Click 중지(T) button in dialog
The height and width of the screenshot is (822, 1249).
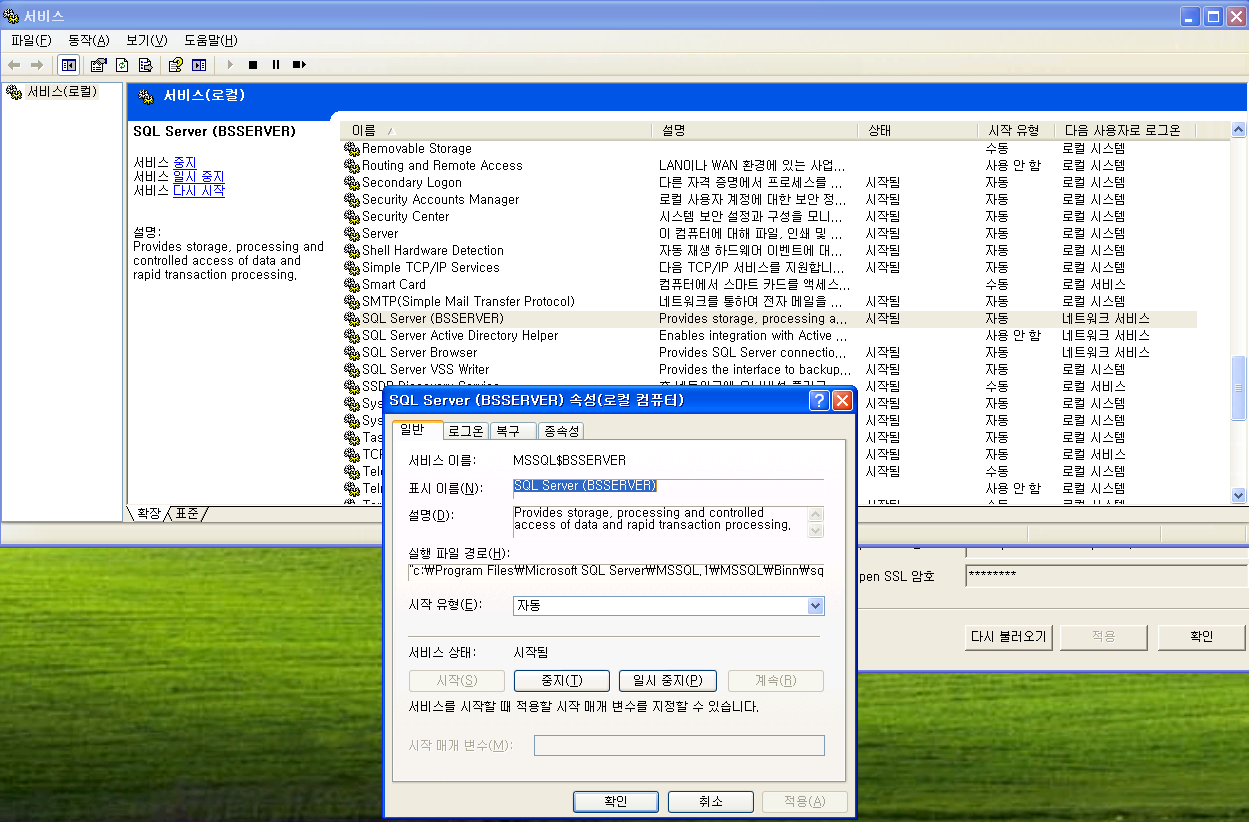[x=561, y=681]
